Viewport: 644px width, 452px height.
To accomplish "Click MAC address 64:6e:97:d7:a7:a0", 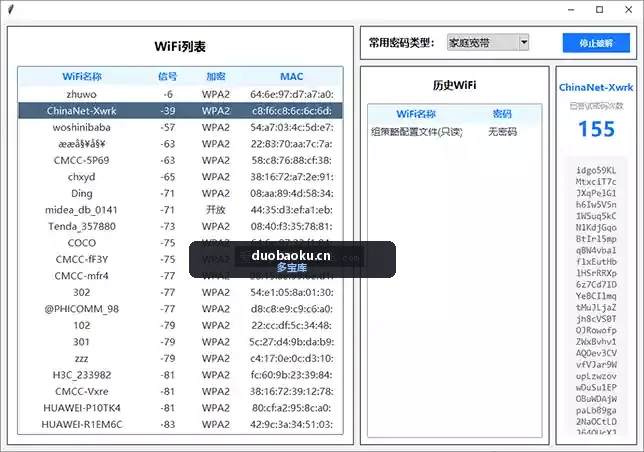I will (x=292, y=94).
